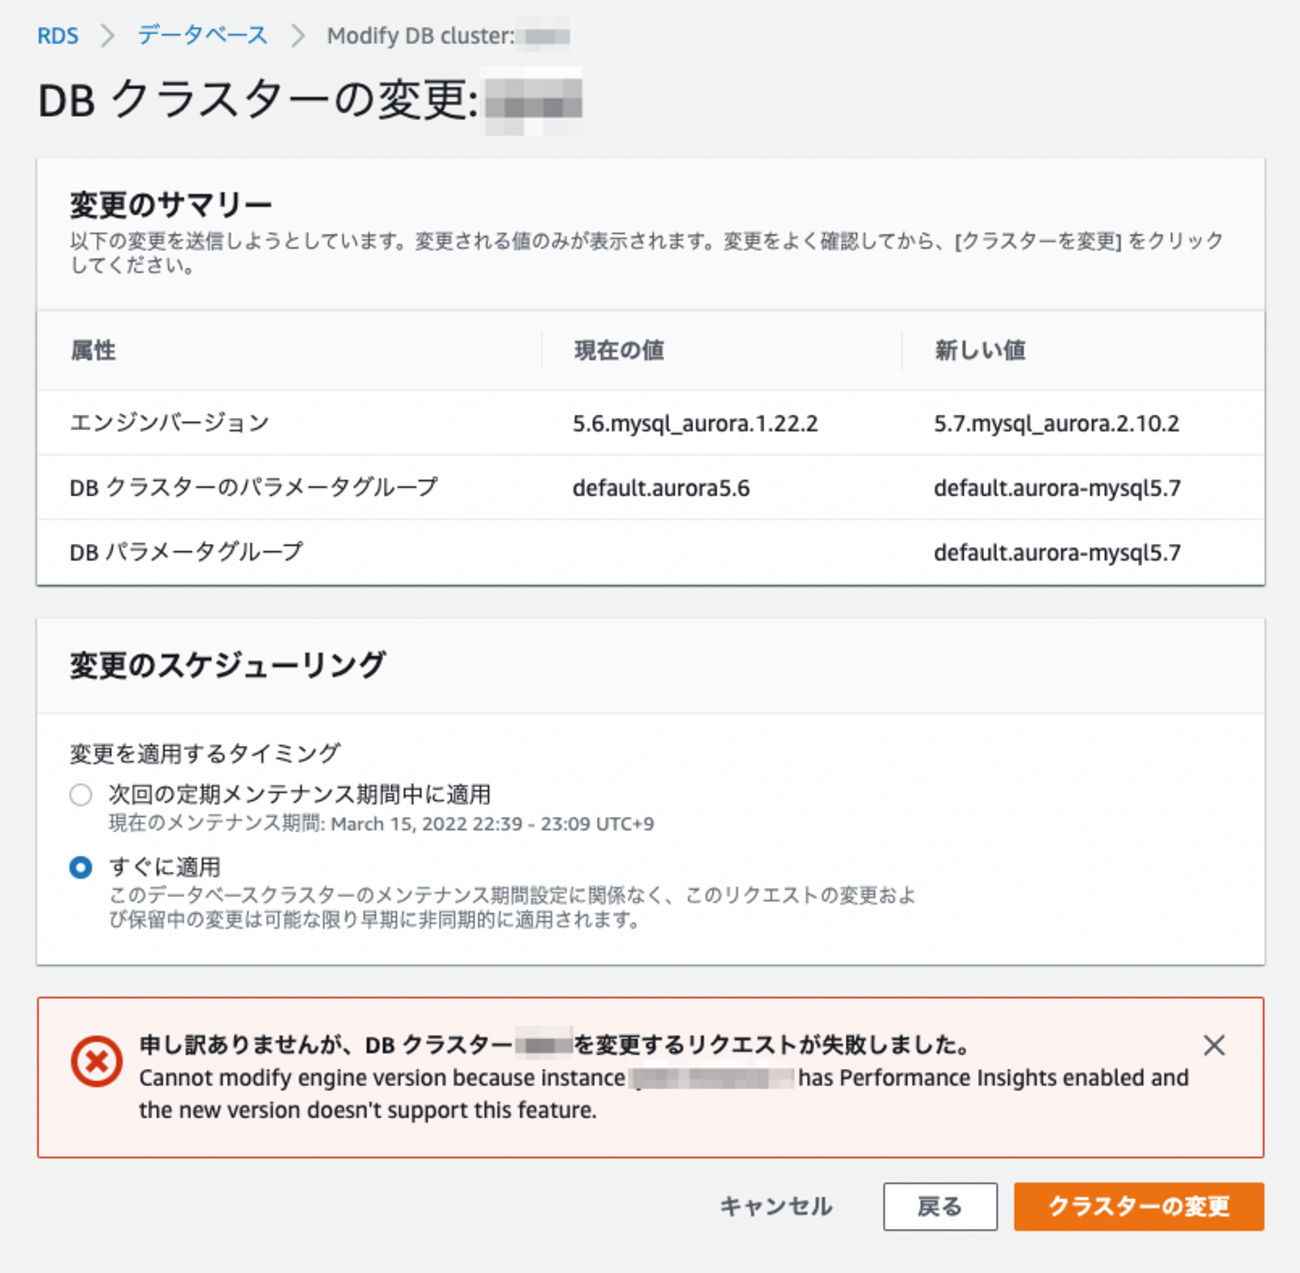Click the 戻る button

point(939,1207)
